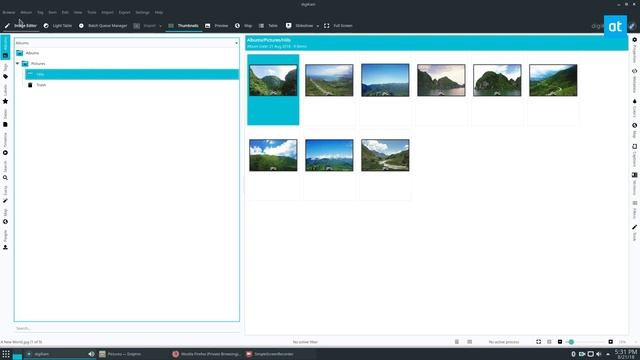Open the Edit menu
Image resolution: width=640 pixels, height=360 pixels.
[65, 13]
